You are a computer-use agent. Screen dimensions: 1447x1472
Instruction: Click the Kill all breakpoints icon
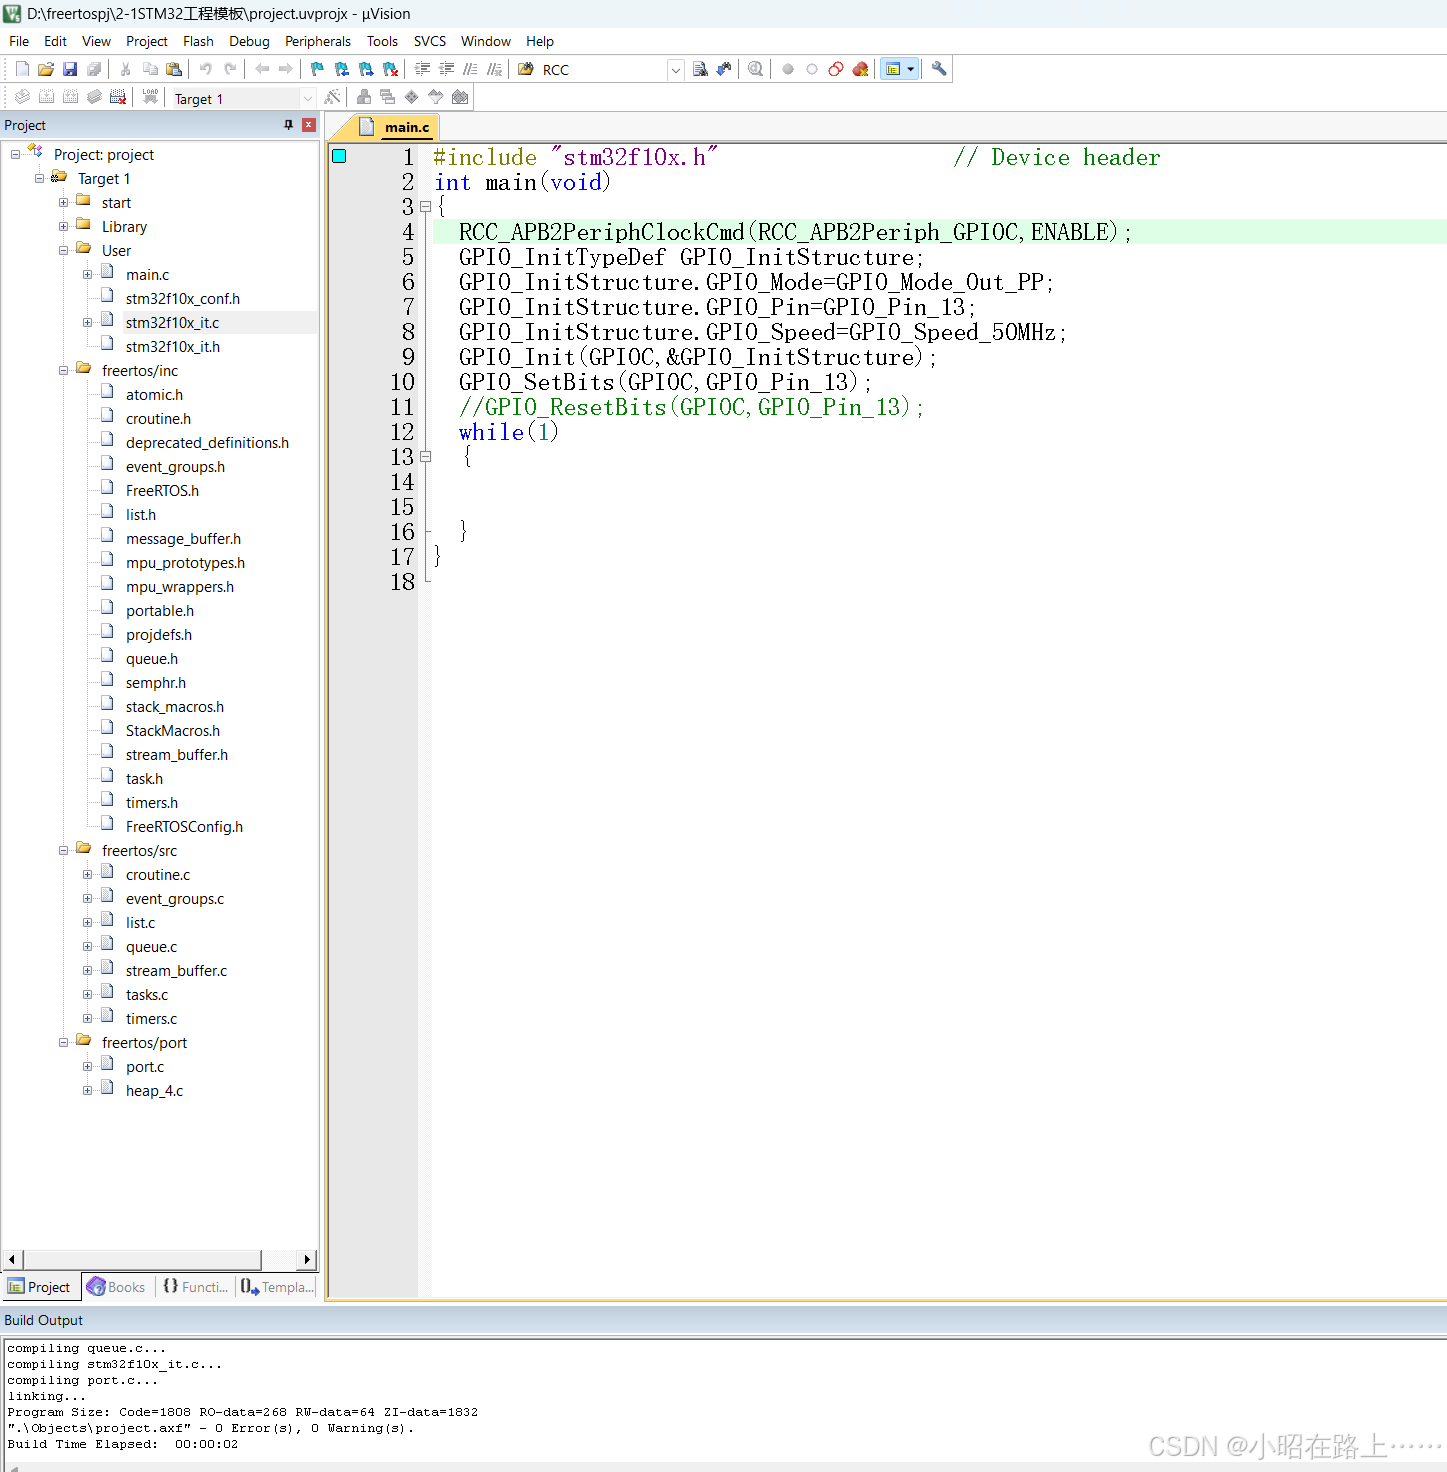point(860,69)
